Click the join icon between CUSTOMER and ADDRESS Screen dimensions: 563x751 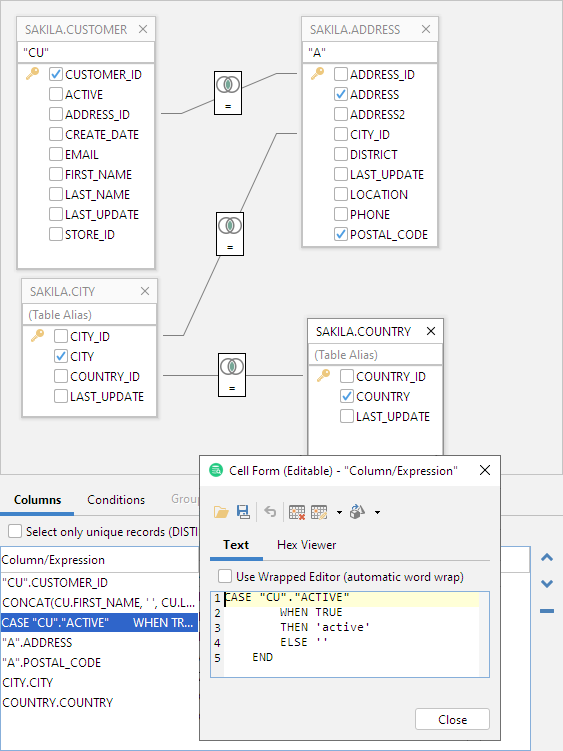pos(228,93)
